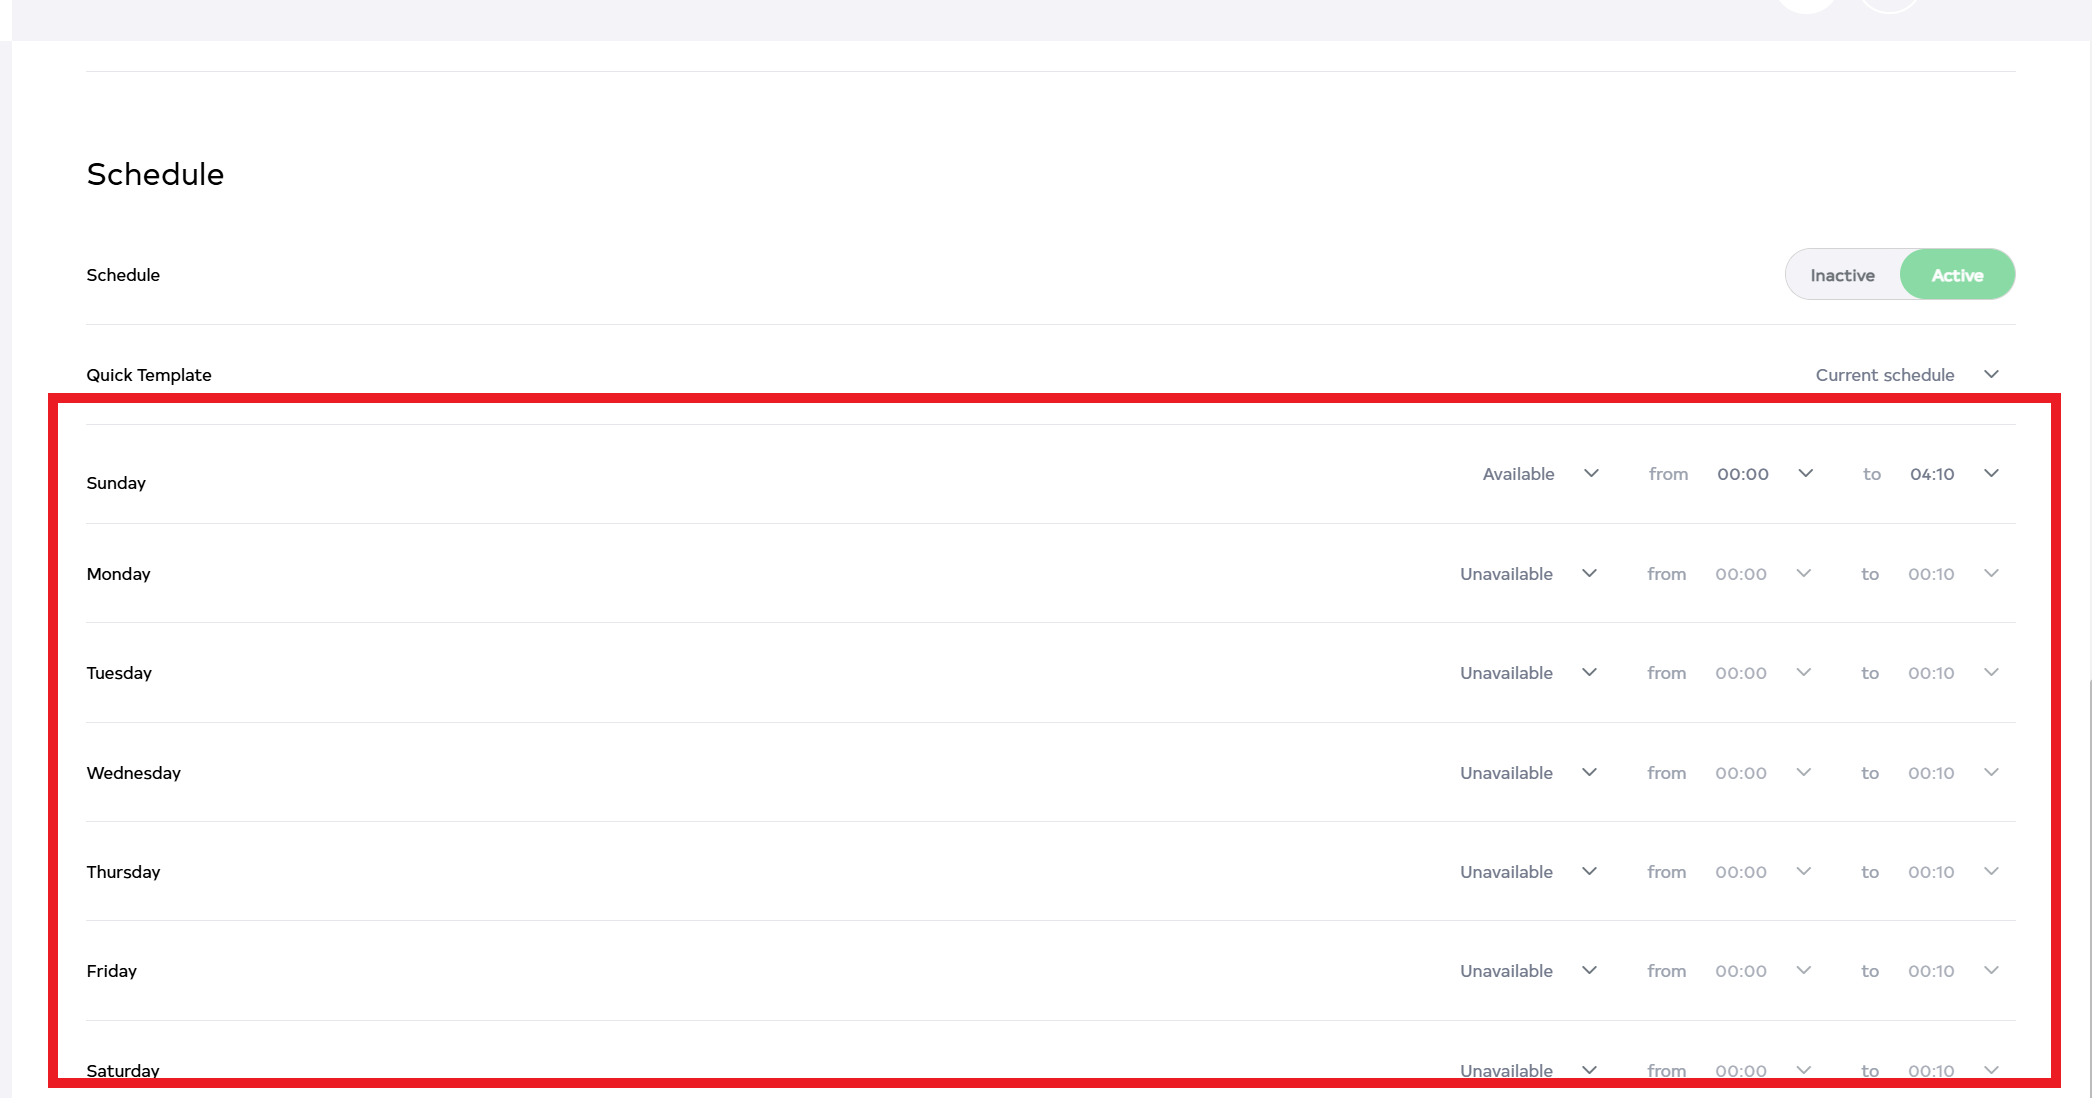Open Sunday's Available status dropdown

coord(1540,474)
